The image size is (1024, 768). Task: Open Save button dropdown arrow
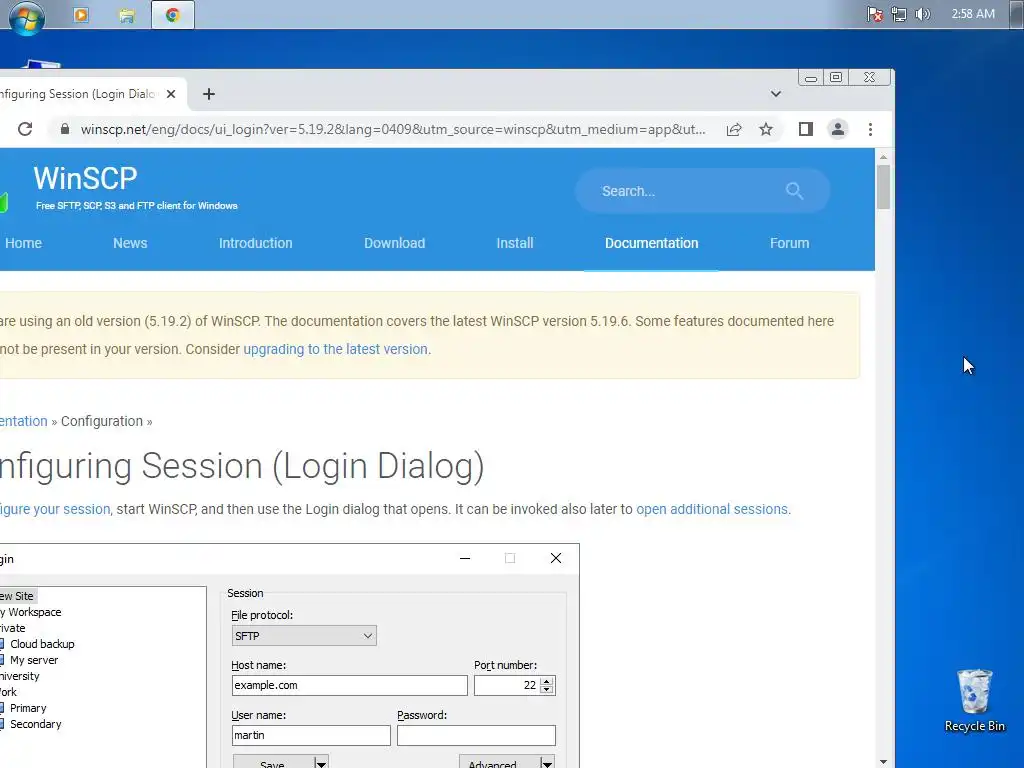[x=321, y=762]
